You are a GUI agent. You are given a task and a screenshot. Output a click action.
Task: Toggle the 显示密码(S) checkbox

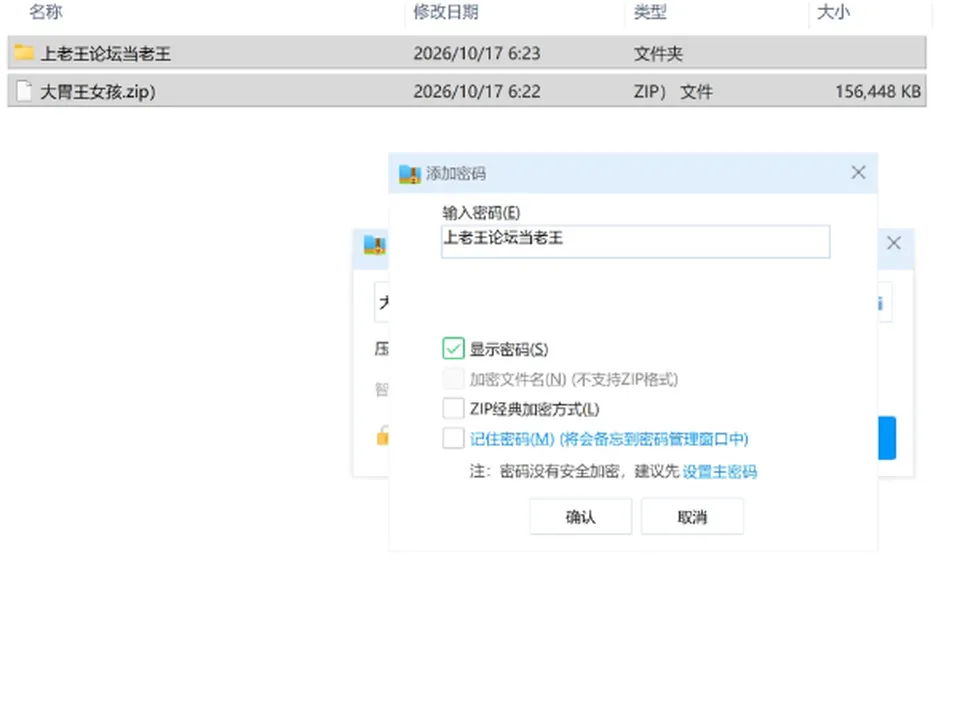click(454, 348)
